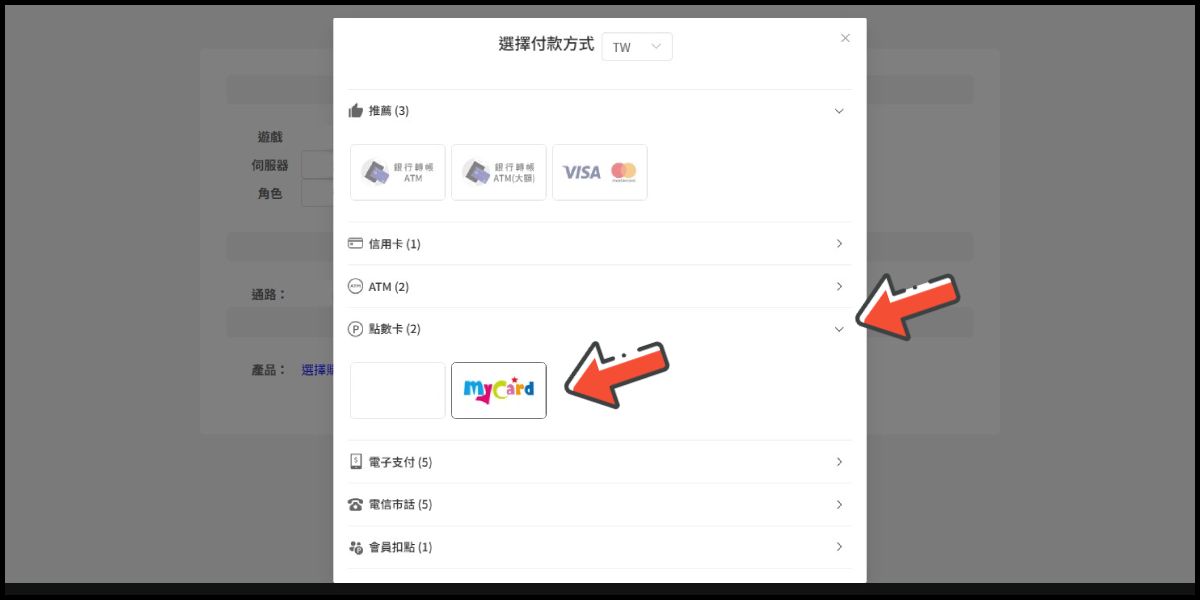Click the telephone icon beside 電信市話
The image size is (1200, 600).
[x=355, y=505]
